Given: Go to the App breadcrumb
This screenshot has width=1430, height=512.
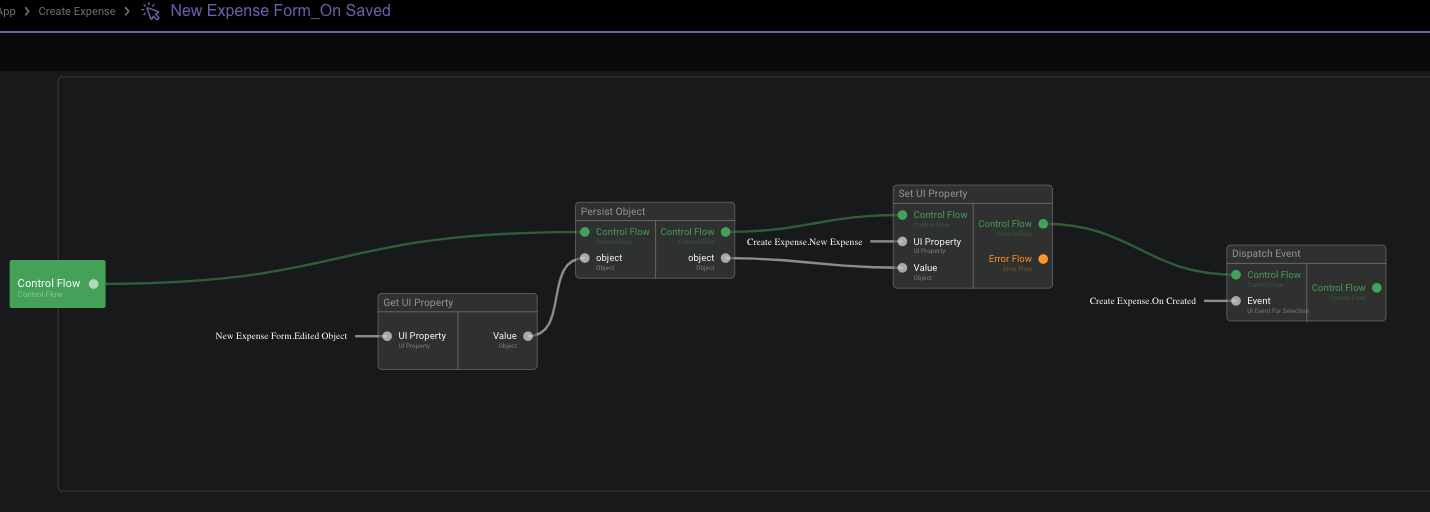Looking at the screenshot, I should [x=8, y=11].
